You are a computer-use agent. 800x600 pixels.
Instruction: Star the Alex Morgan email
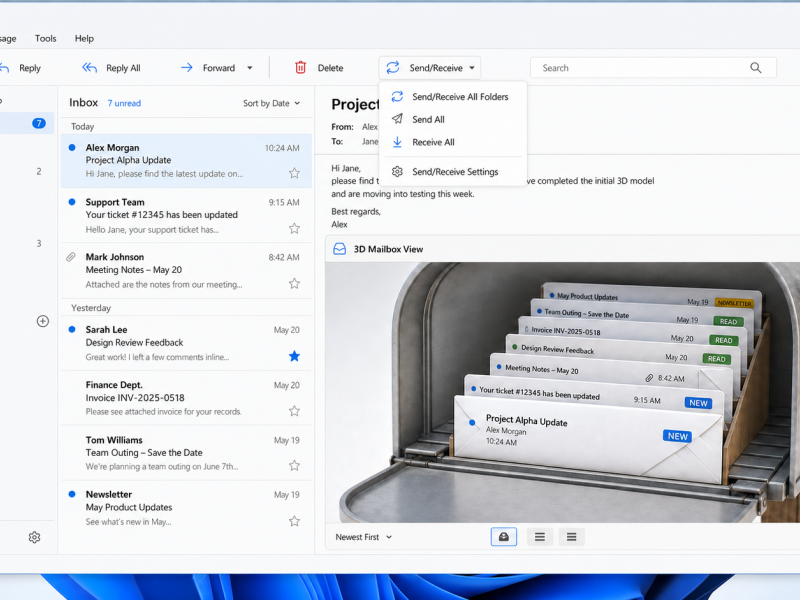[294, 173]
